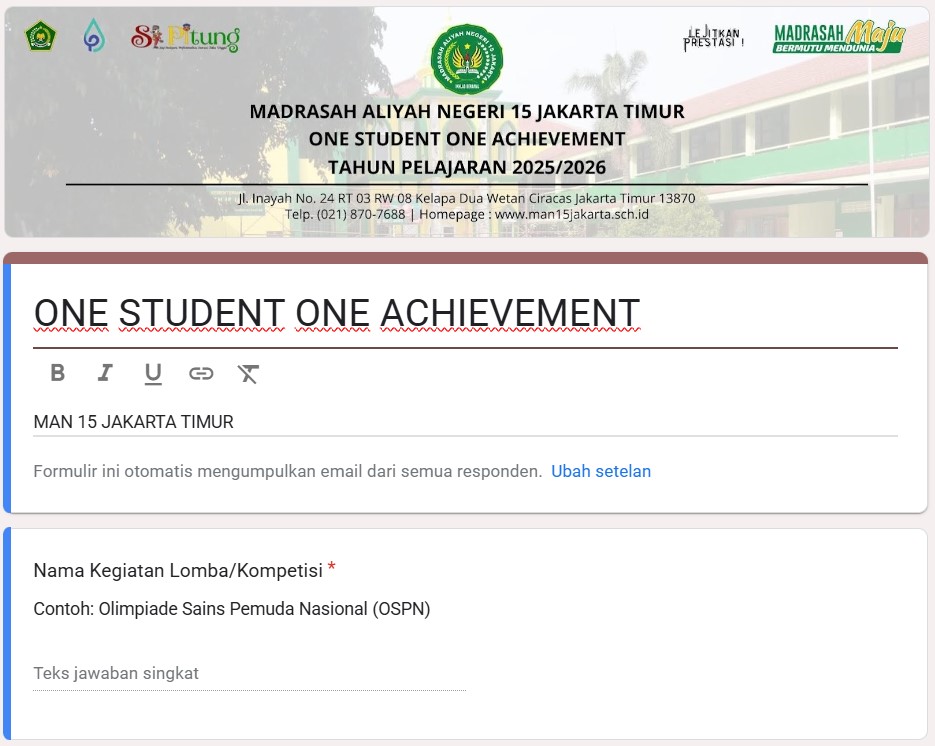Select the central MAN 15 round emblem
The image size is (935, 746).
(x=466, y=60)
